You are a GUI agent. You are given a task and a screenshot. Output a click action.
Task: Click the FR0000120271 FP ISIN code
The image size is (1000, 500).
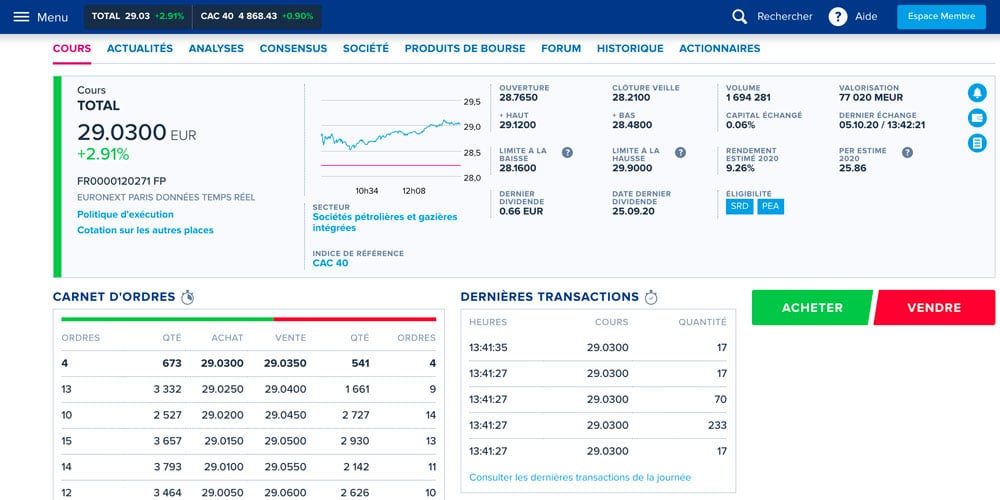[121, 182]
